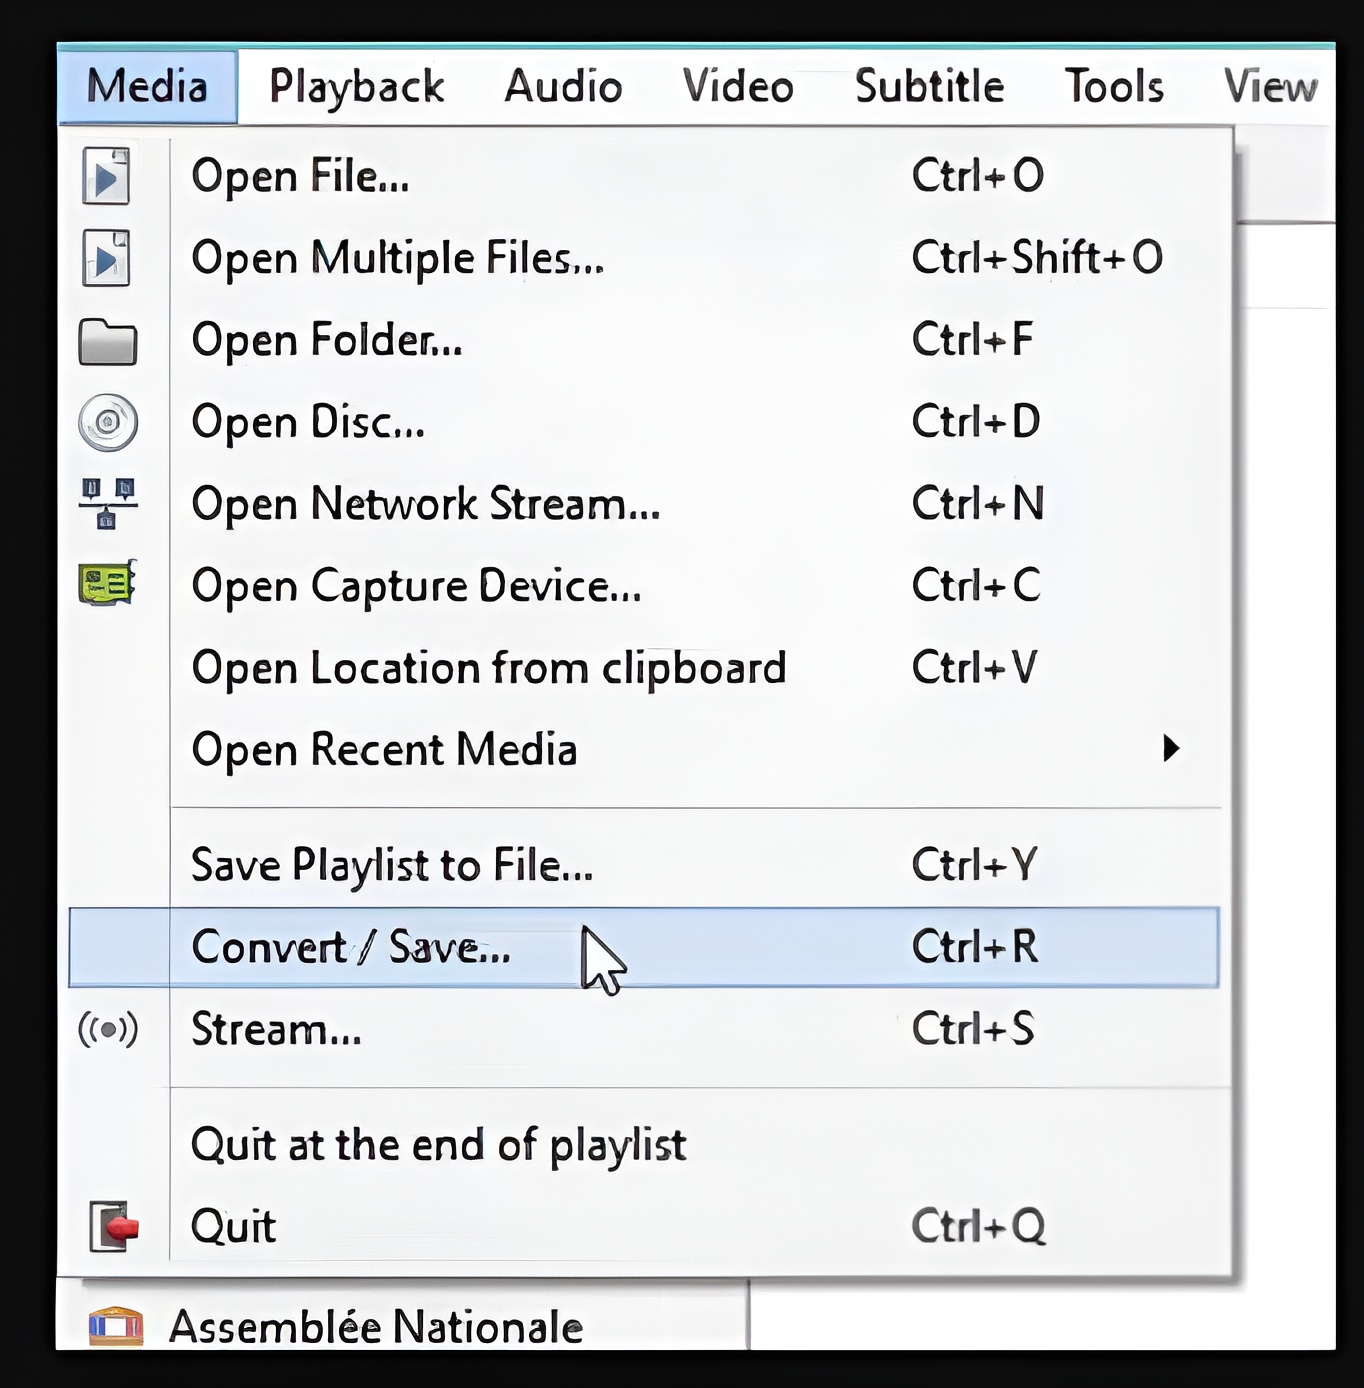Choose Open Location from clipboard
Screen dimensions: 1364x1388
489,667
